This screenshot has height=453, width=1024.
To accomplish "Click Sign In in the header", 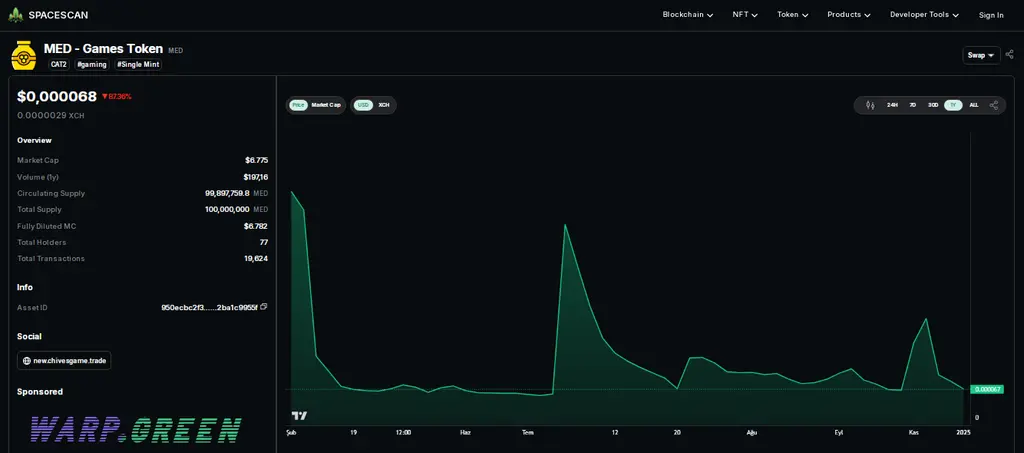I will point(991,15).
